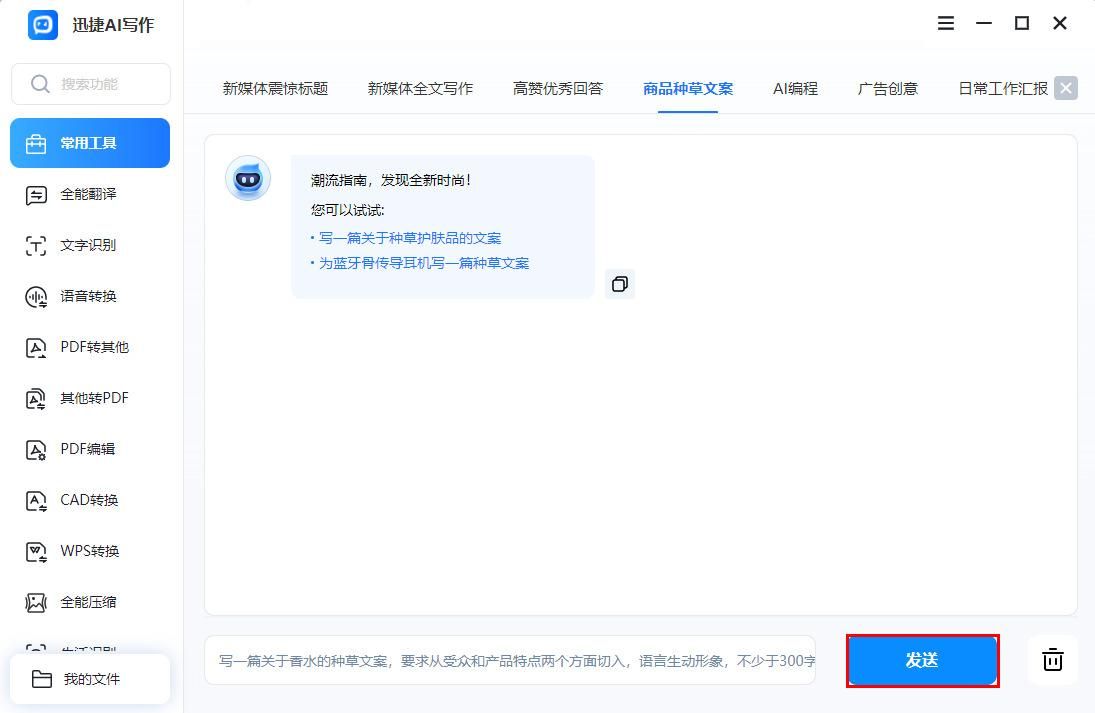The image size is (1095, 713).
Task: Click the 全能压缩 image compress icon
Action: click(36, 603)
